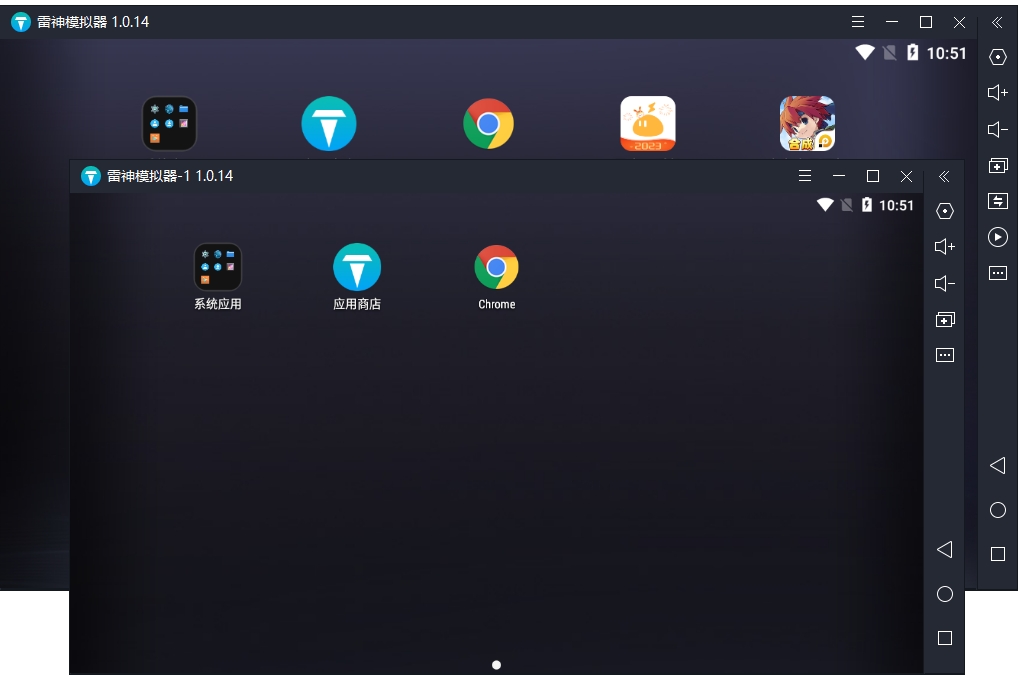The width and height of the screenshot is (1021, 675).
Task: Launch the app store icon in back 雷神模拟器 window
Action: (329, 124)
